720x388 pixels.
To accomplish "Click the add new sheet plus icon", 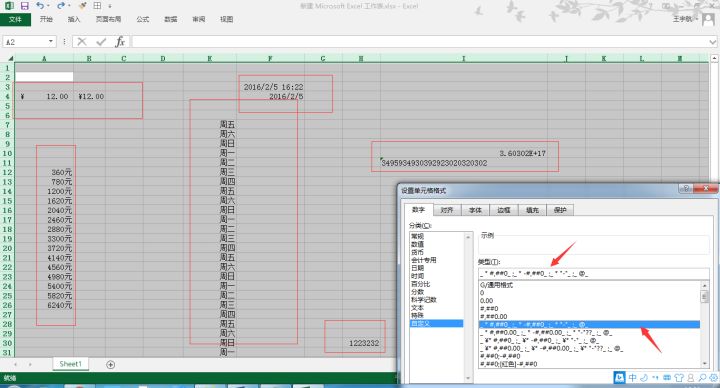I will (x=110, y=365).
